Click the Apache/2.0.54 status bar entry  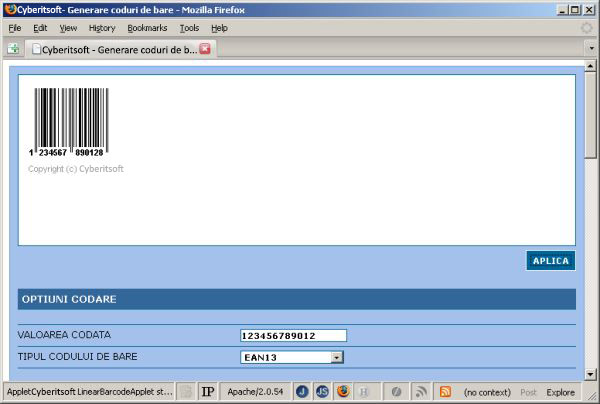pos(255,392)
